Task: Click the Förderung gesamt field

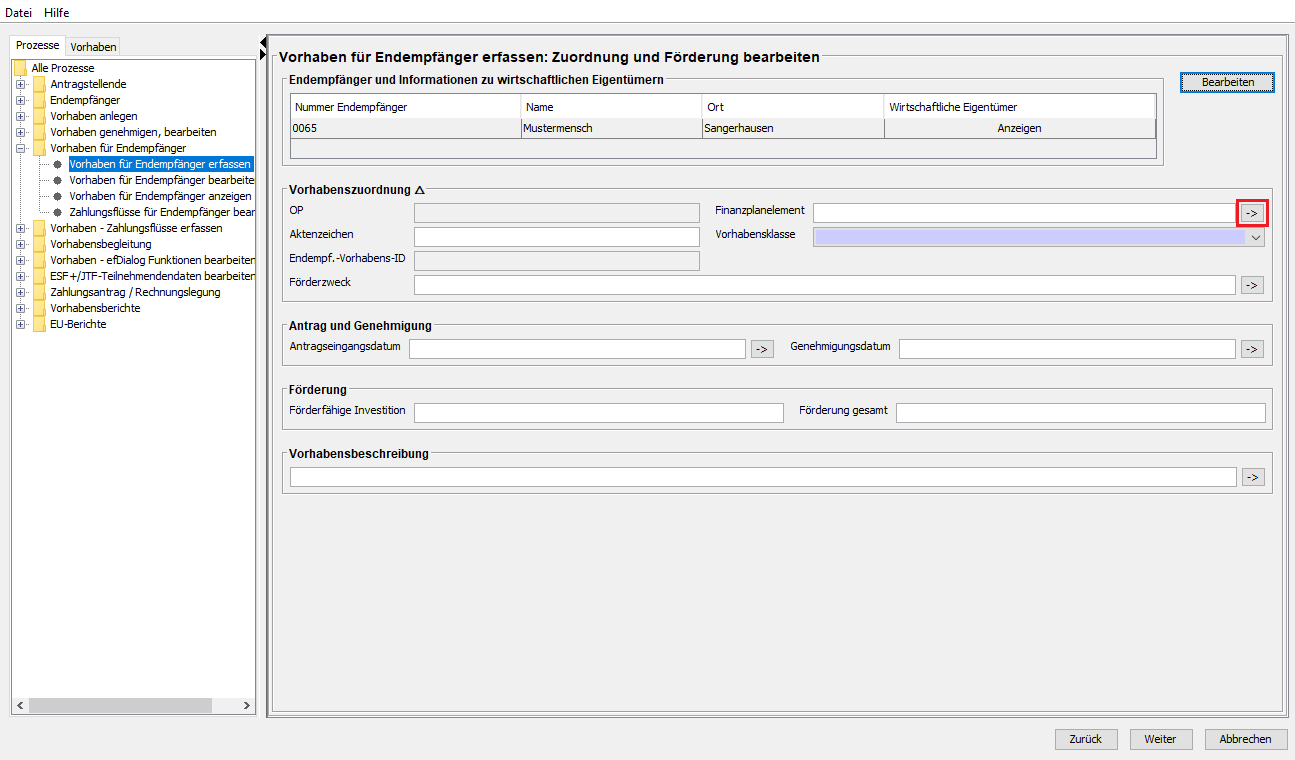Action: 1081,413
